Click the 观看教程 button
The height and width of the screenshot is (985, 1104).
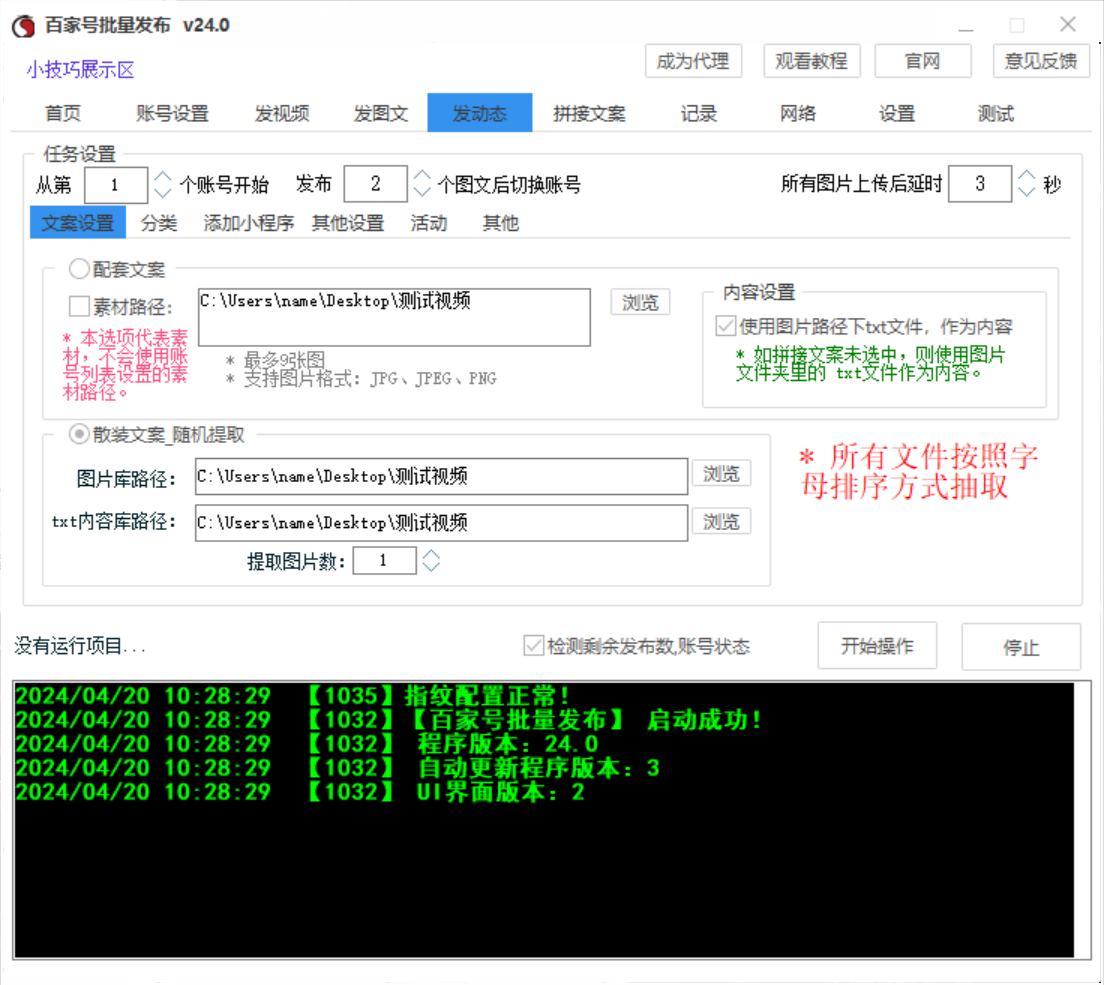(x=811, y=61)
